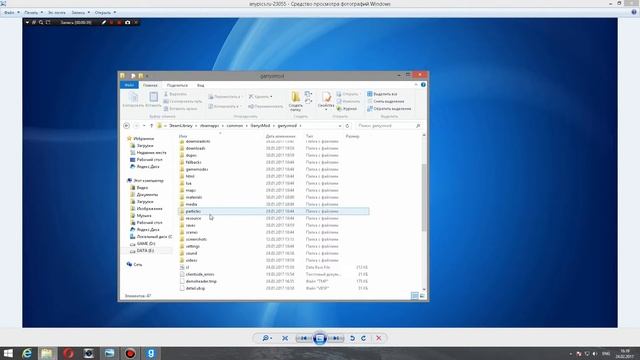Select Сеть in the navigation pane
The width and height of the screenshot is (640, 360).
(x=134, y=264)
